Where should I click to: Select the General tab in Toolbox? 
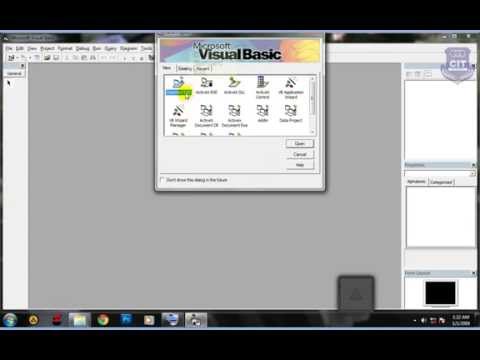point(14,74)
